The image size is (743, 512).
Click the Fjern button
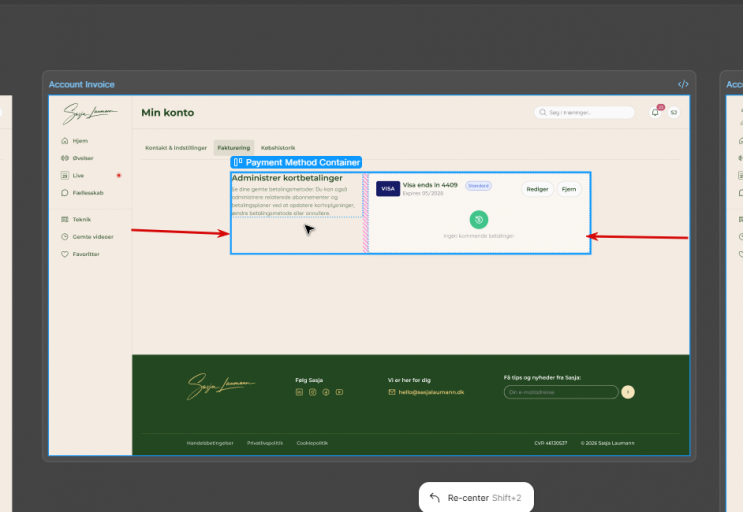click(569, 189)
